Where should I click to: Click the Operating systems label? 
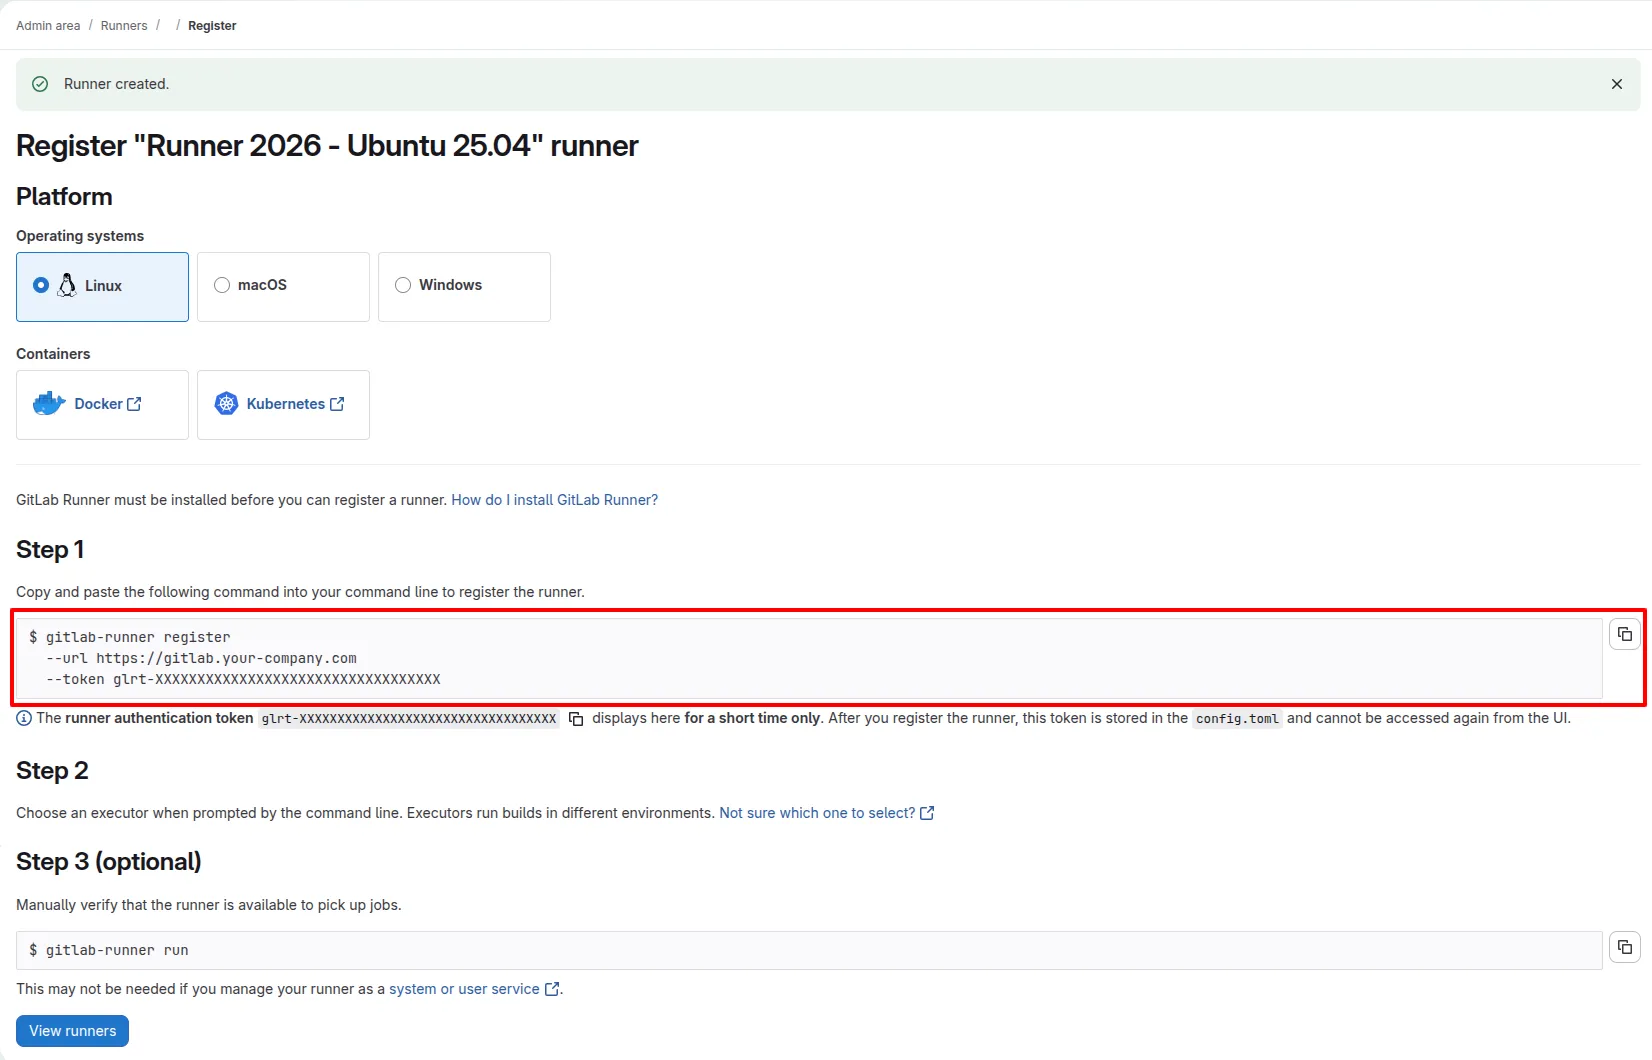[80, 236]
